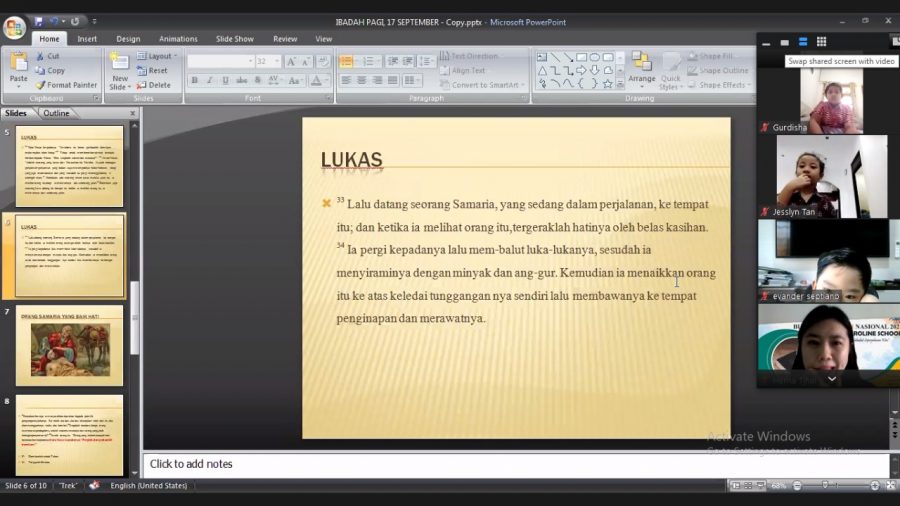Open the Insert ribbon tab
This screenshot has height=506, width=900.
(87, 39)
